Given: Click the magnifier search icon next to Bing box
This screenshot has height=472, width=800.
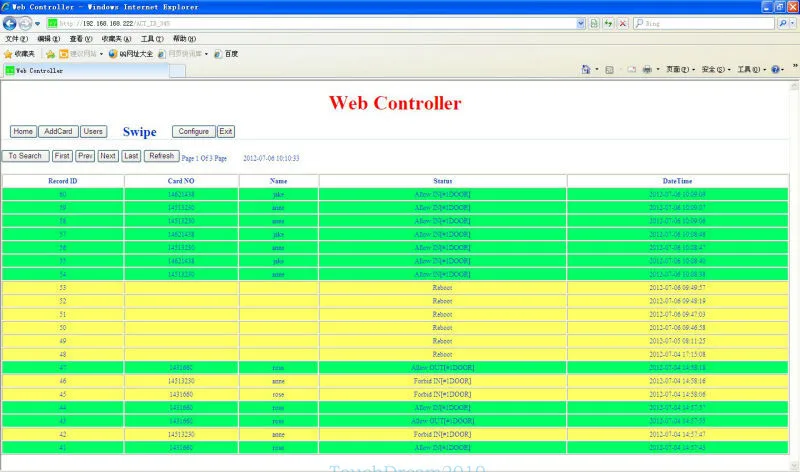Looking at the screenshot, I should tap(782, 23).
